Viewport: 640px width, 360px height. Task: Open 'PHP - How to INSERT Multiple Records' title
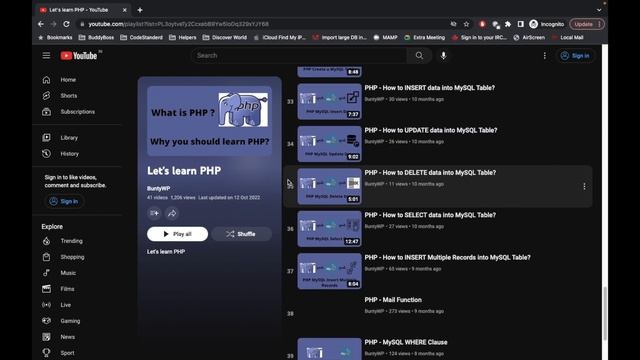(x=447, y=258)
